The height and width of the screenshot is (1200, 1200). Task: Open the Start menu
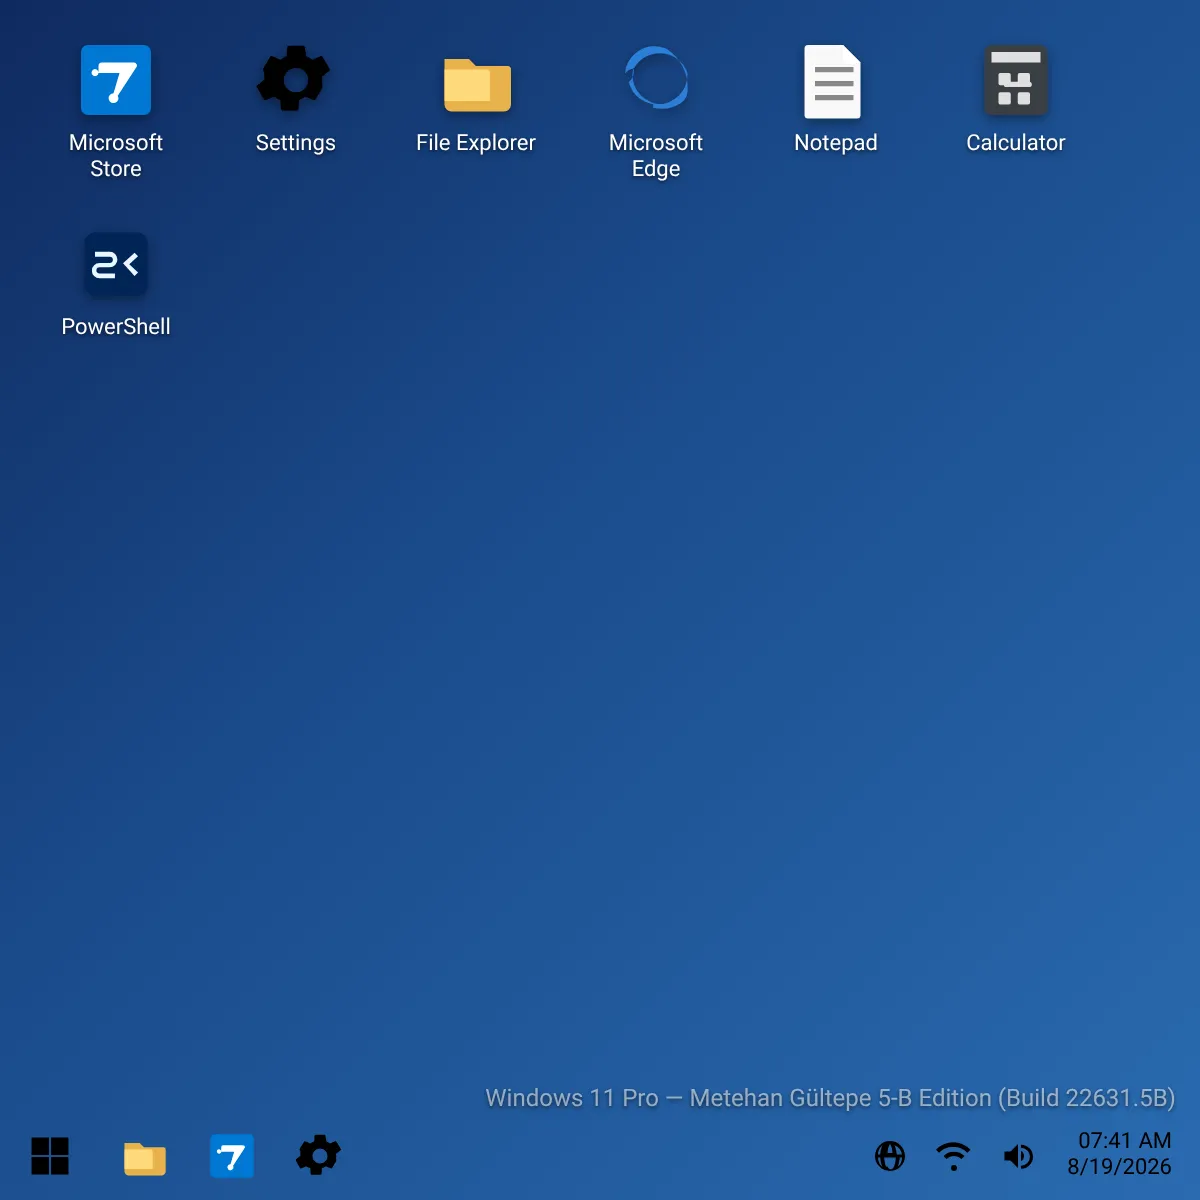pyautogui.click(x=50, y=1156)
